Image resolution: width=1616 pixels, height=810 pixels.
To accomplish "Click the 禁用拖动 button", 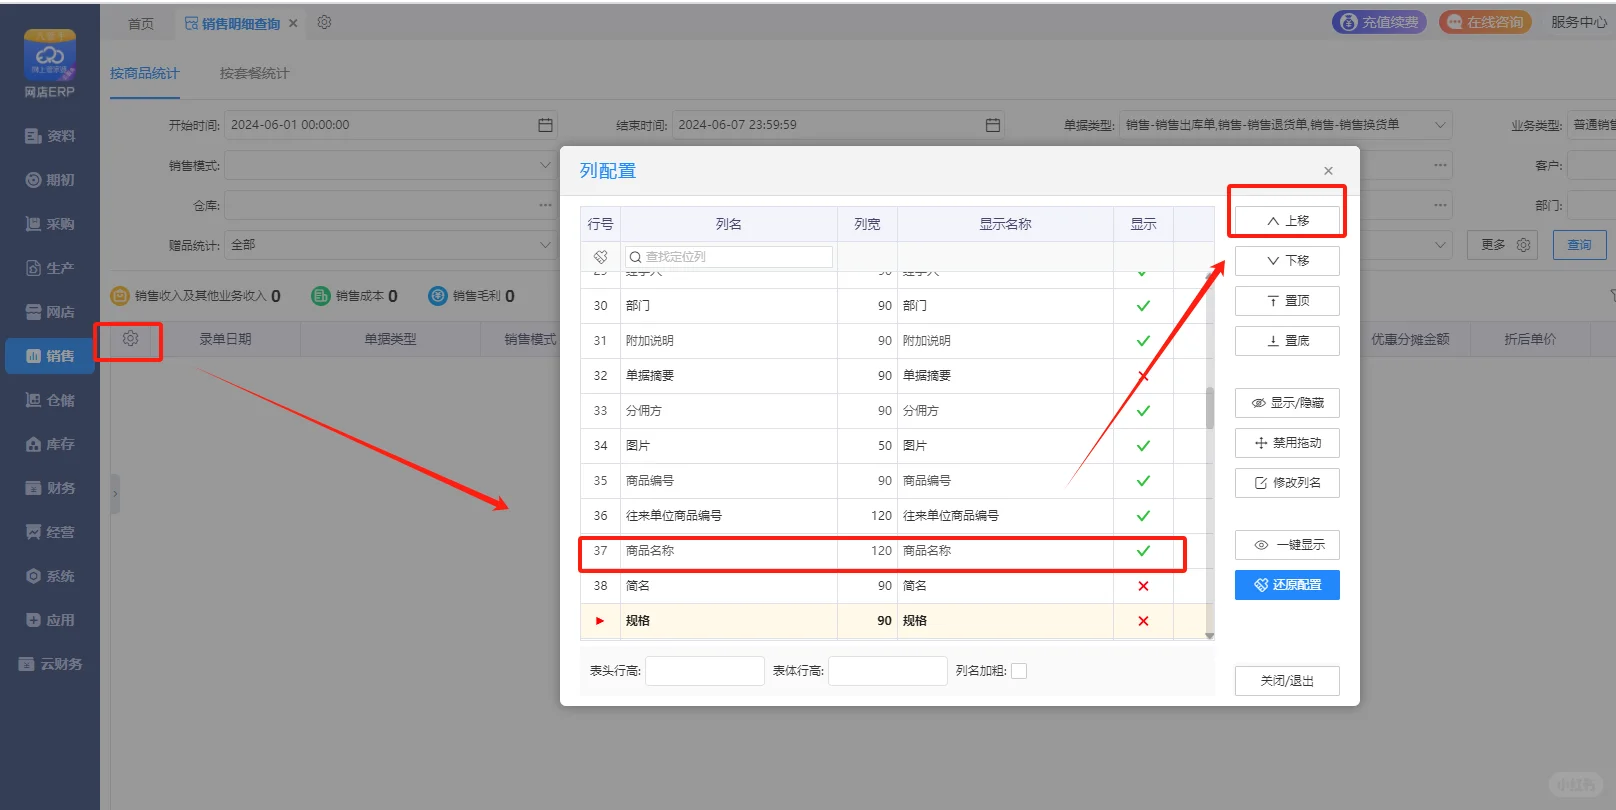I will pyautogui.click(x=1287, y=443).
